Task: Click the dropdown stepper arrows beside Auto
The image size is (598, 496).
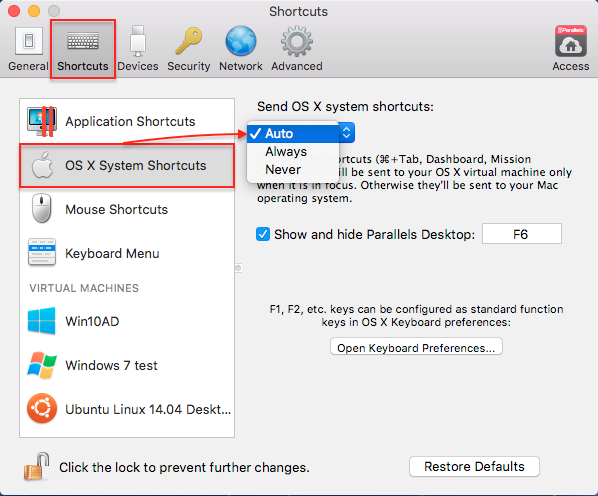Action: [x=347, y=133]
